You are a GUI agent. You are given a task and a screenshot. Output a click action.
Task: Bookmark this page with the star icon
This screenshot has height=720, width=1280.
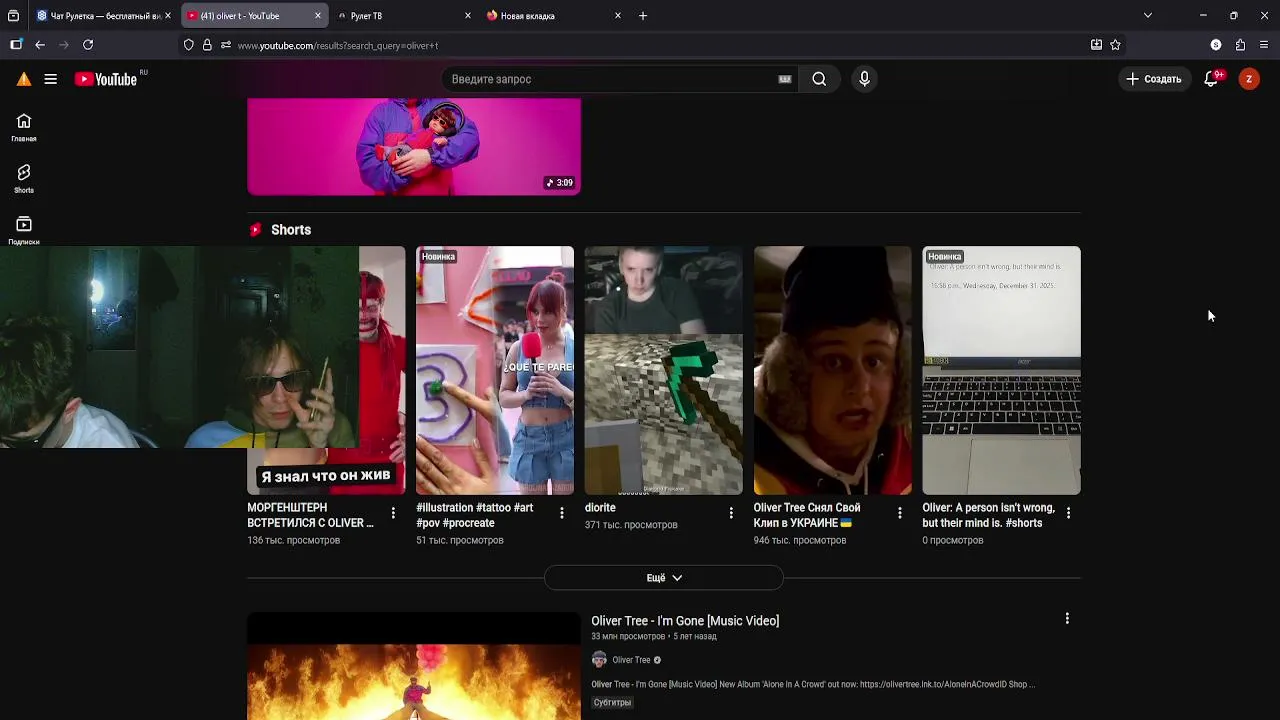click(x=1115, y=45)
